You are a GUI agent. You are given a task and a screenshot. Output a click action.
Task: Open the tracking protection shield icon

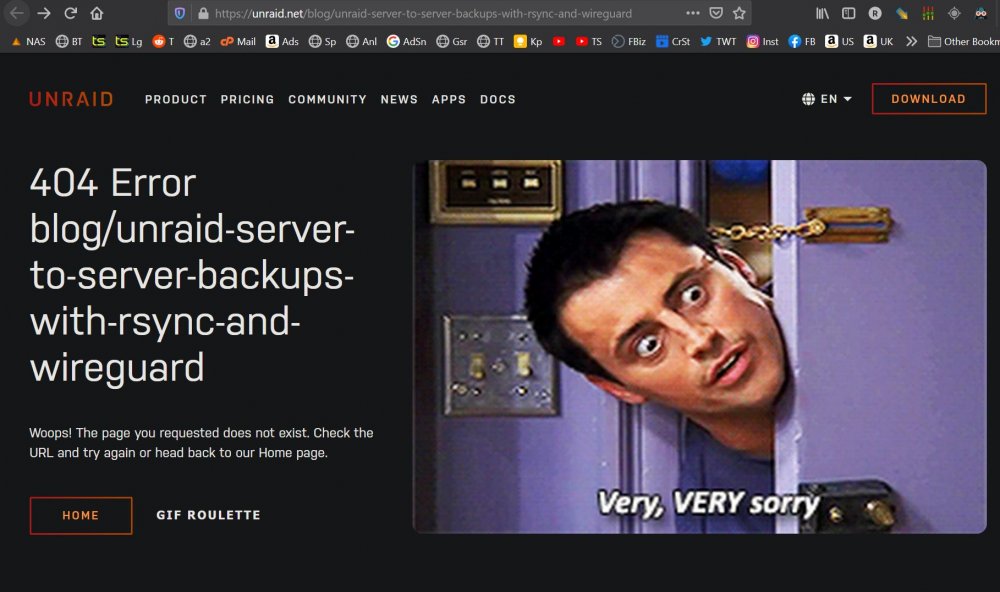pyautogui.click(x=180, y=13)
